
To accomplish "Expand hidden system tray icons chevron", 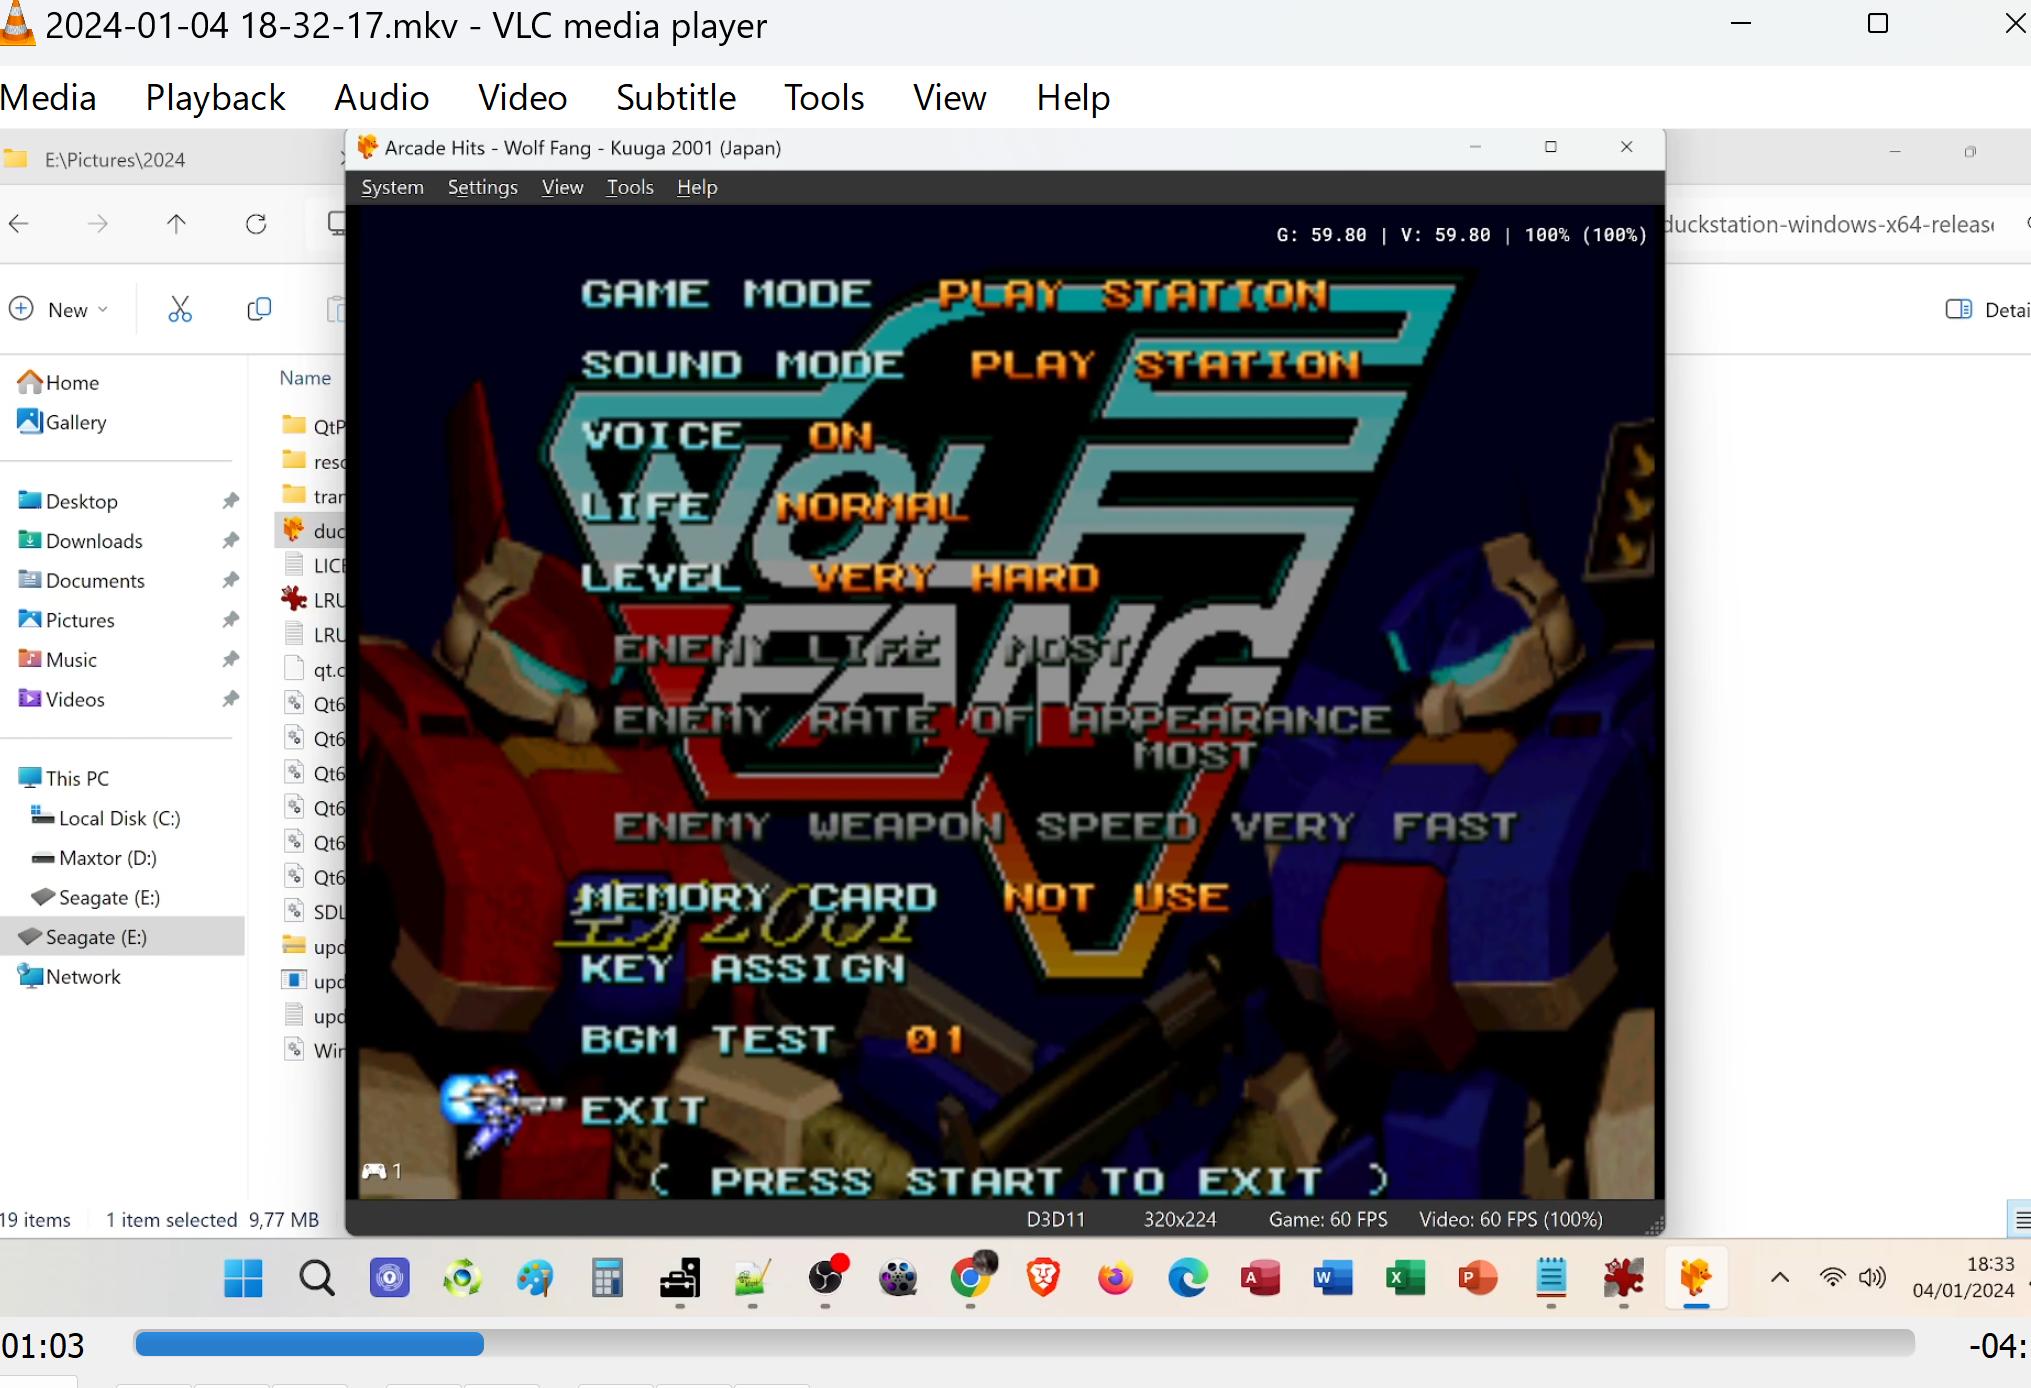I will pos(1780,1277).
